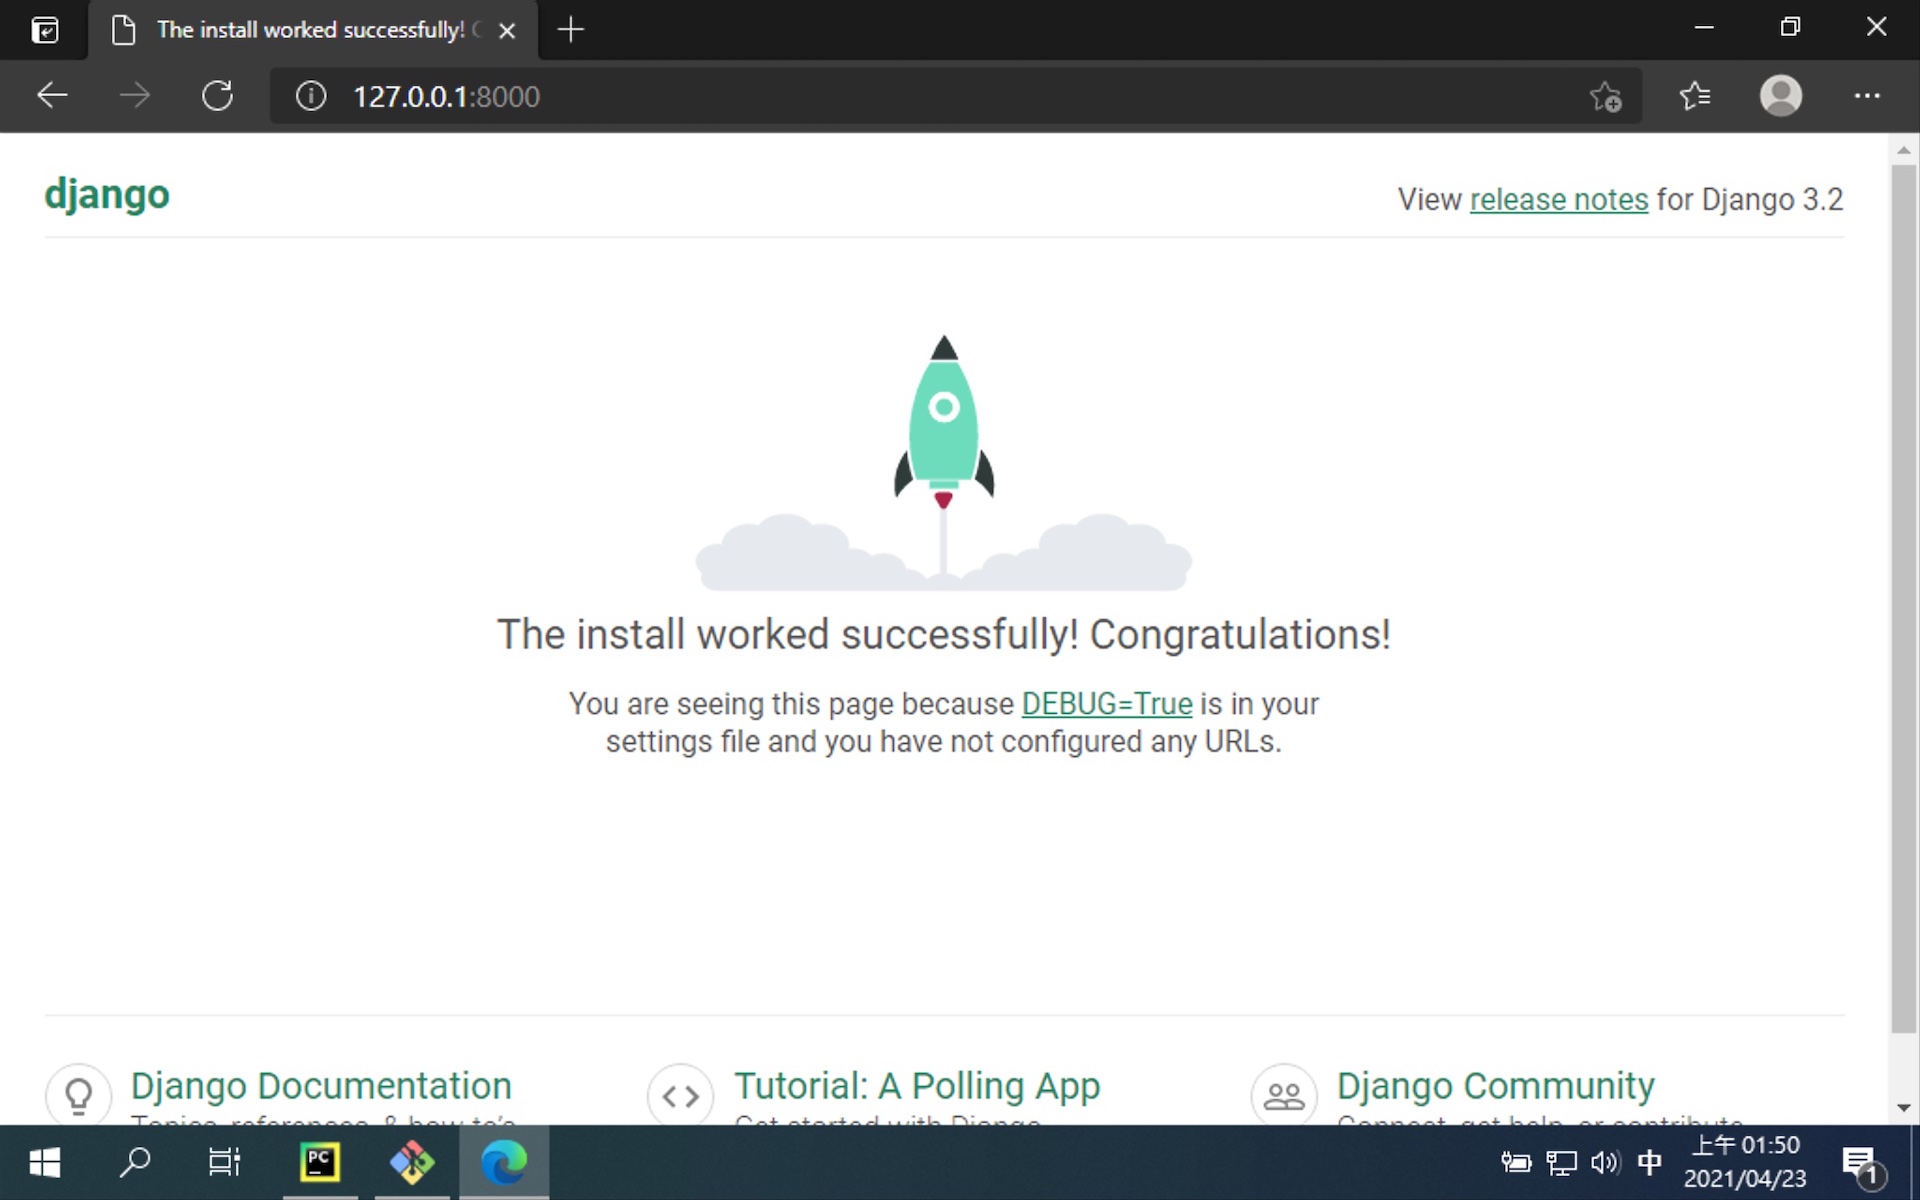
Task: Open the user profile avatar
Action: click(1780, 96)
